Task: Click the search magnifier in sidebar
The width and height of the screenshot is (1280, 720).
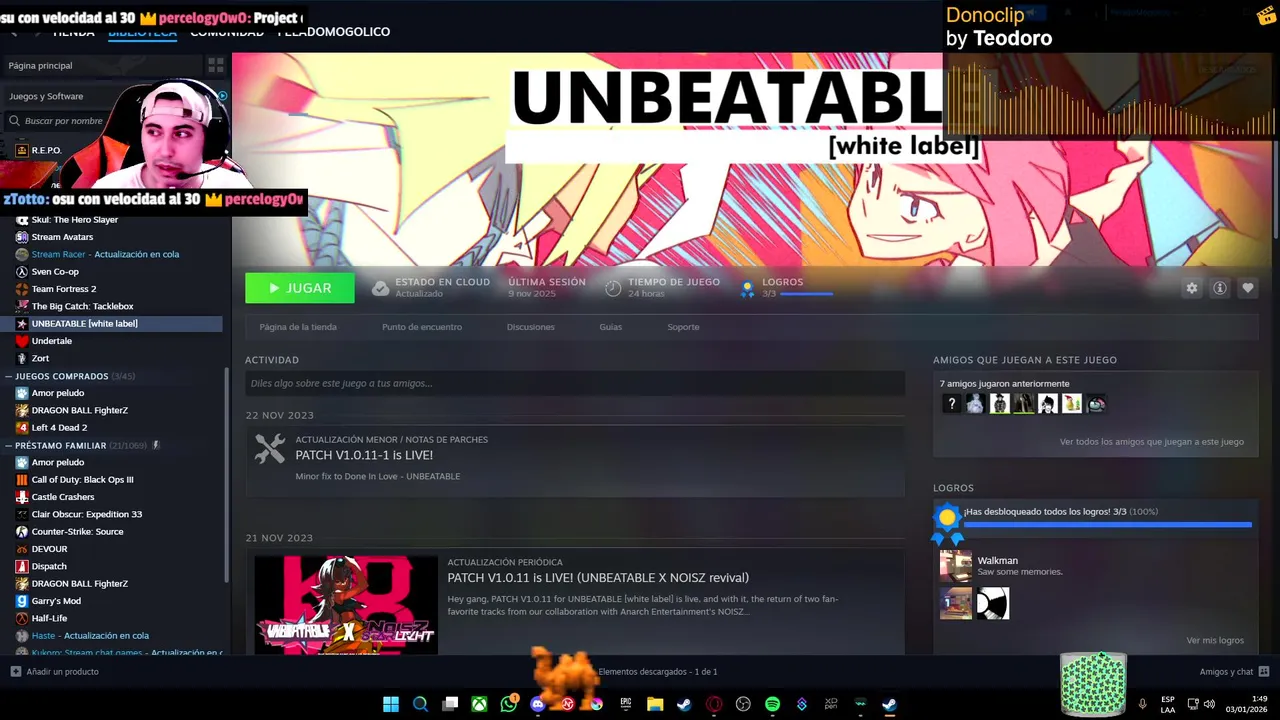Action: tap(15, 121)
